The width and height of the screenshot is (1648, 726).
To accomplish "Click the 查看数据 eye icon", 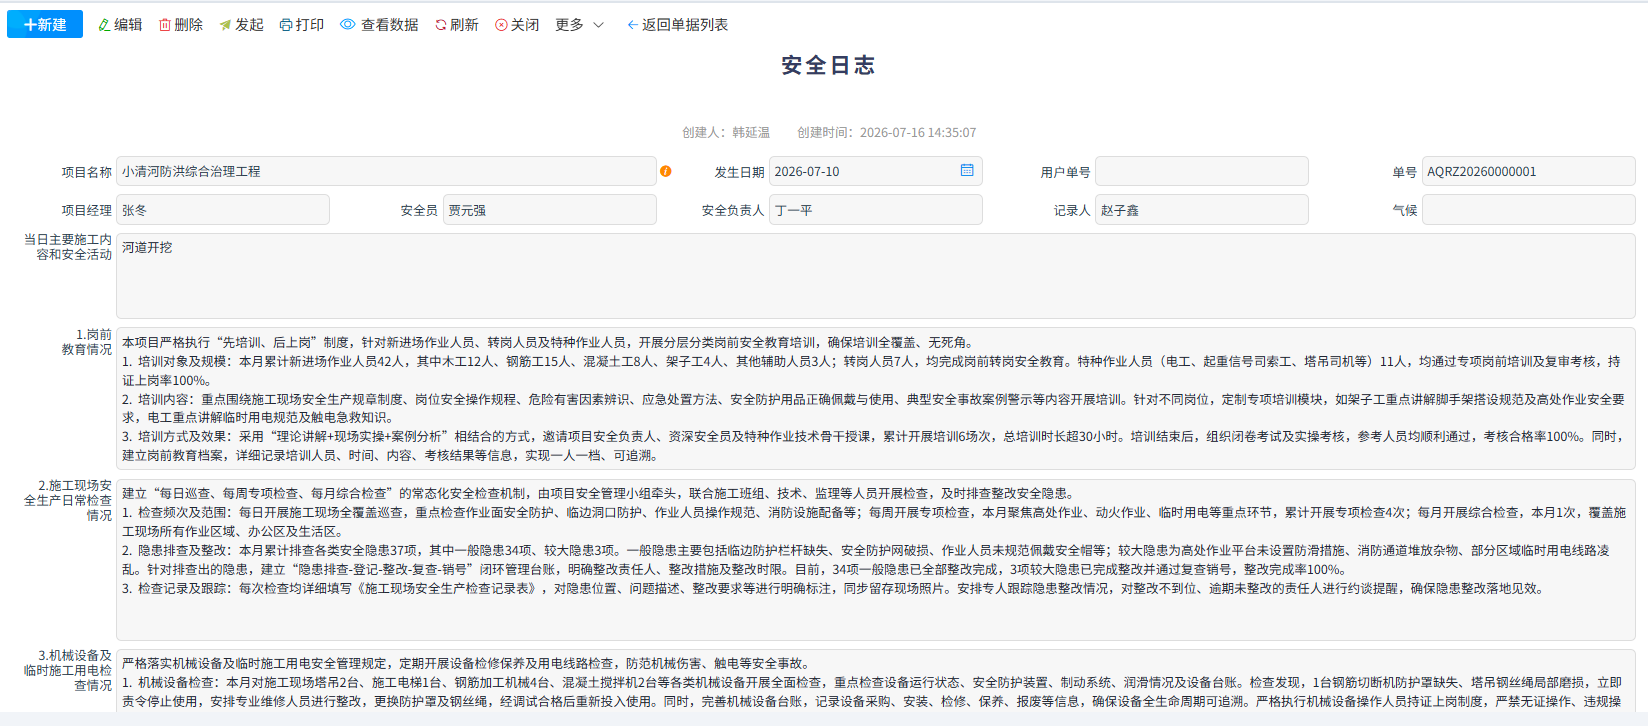I will (348, 25).
